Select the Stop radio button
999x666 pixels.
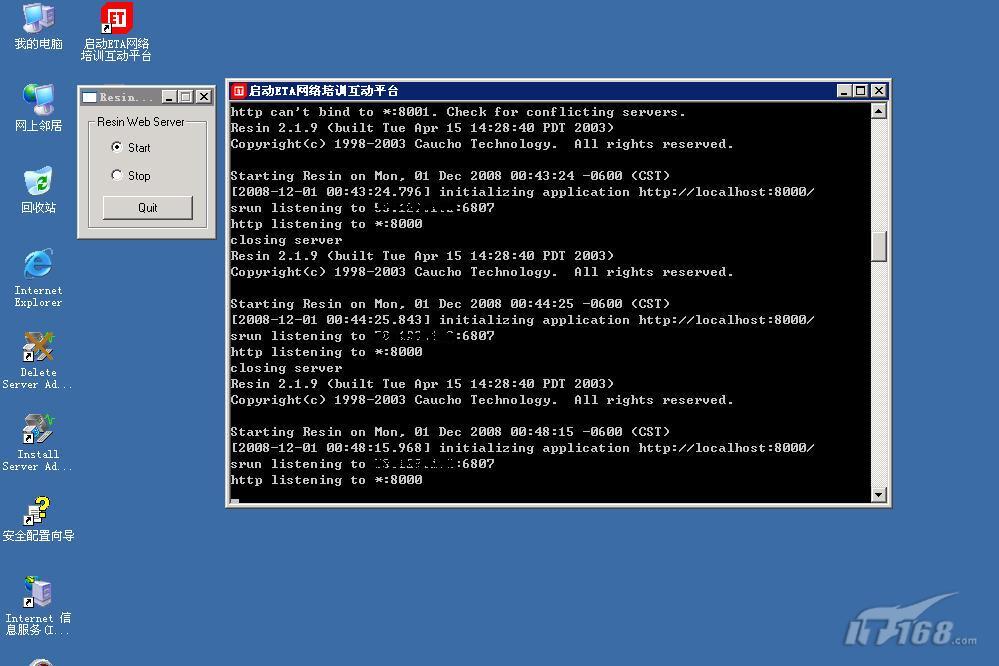point(117,175)
